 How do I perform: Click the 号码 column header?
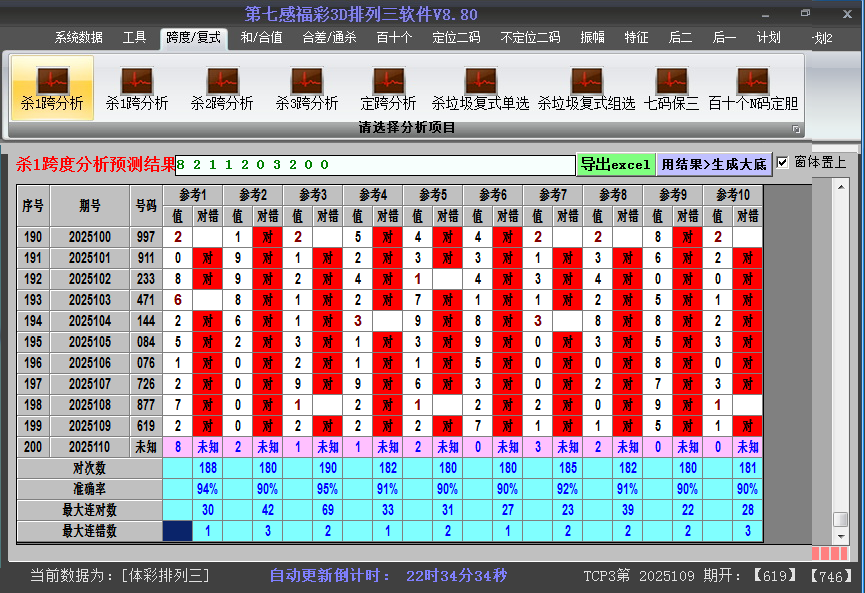tap(146, 206)
